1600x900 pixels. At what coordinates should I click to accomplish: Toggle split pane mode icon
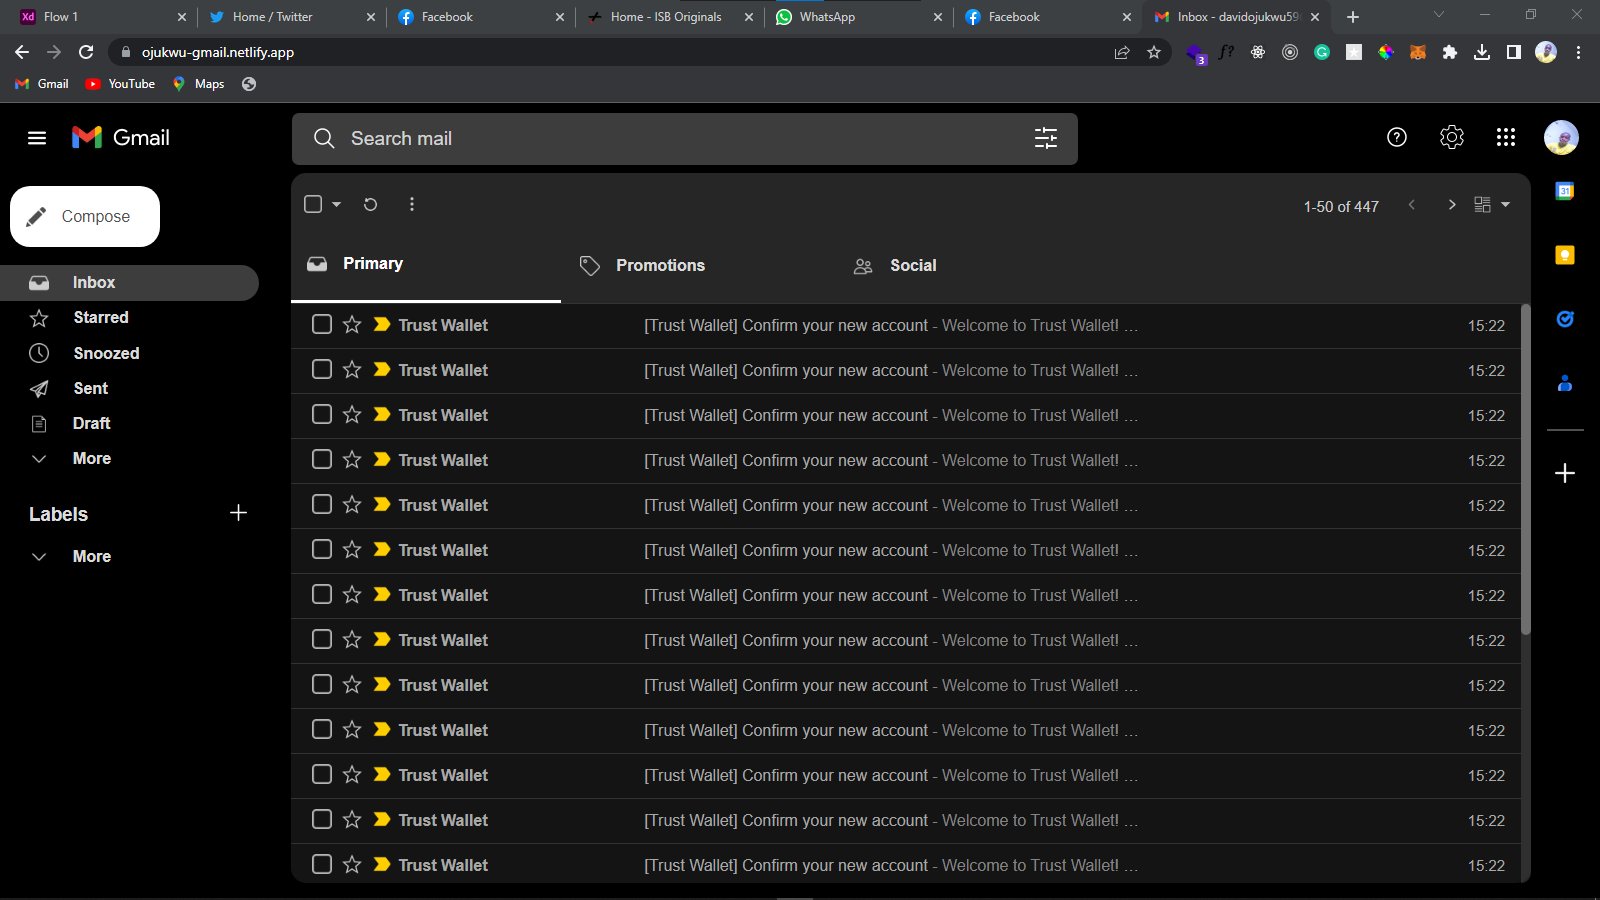coord(1483,204)
